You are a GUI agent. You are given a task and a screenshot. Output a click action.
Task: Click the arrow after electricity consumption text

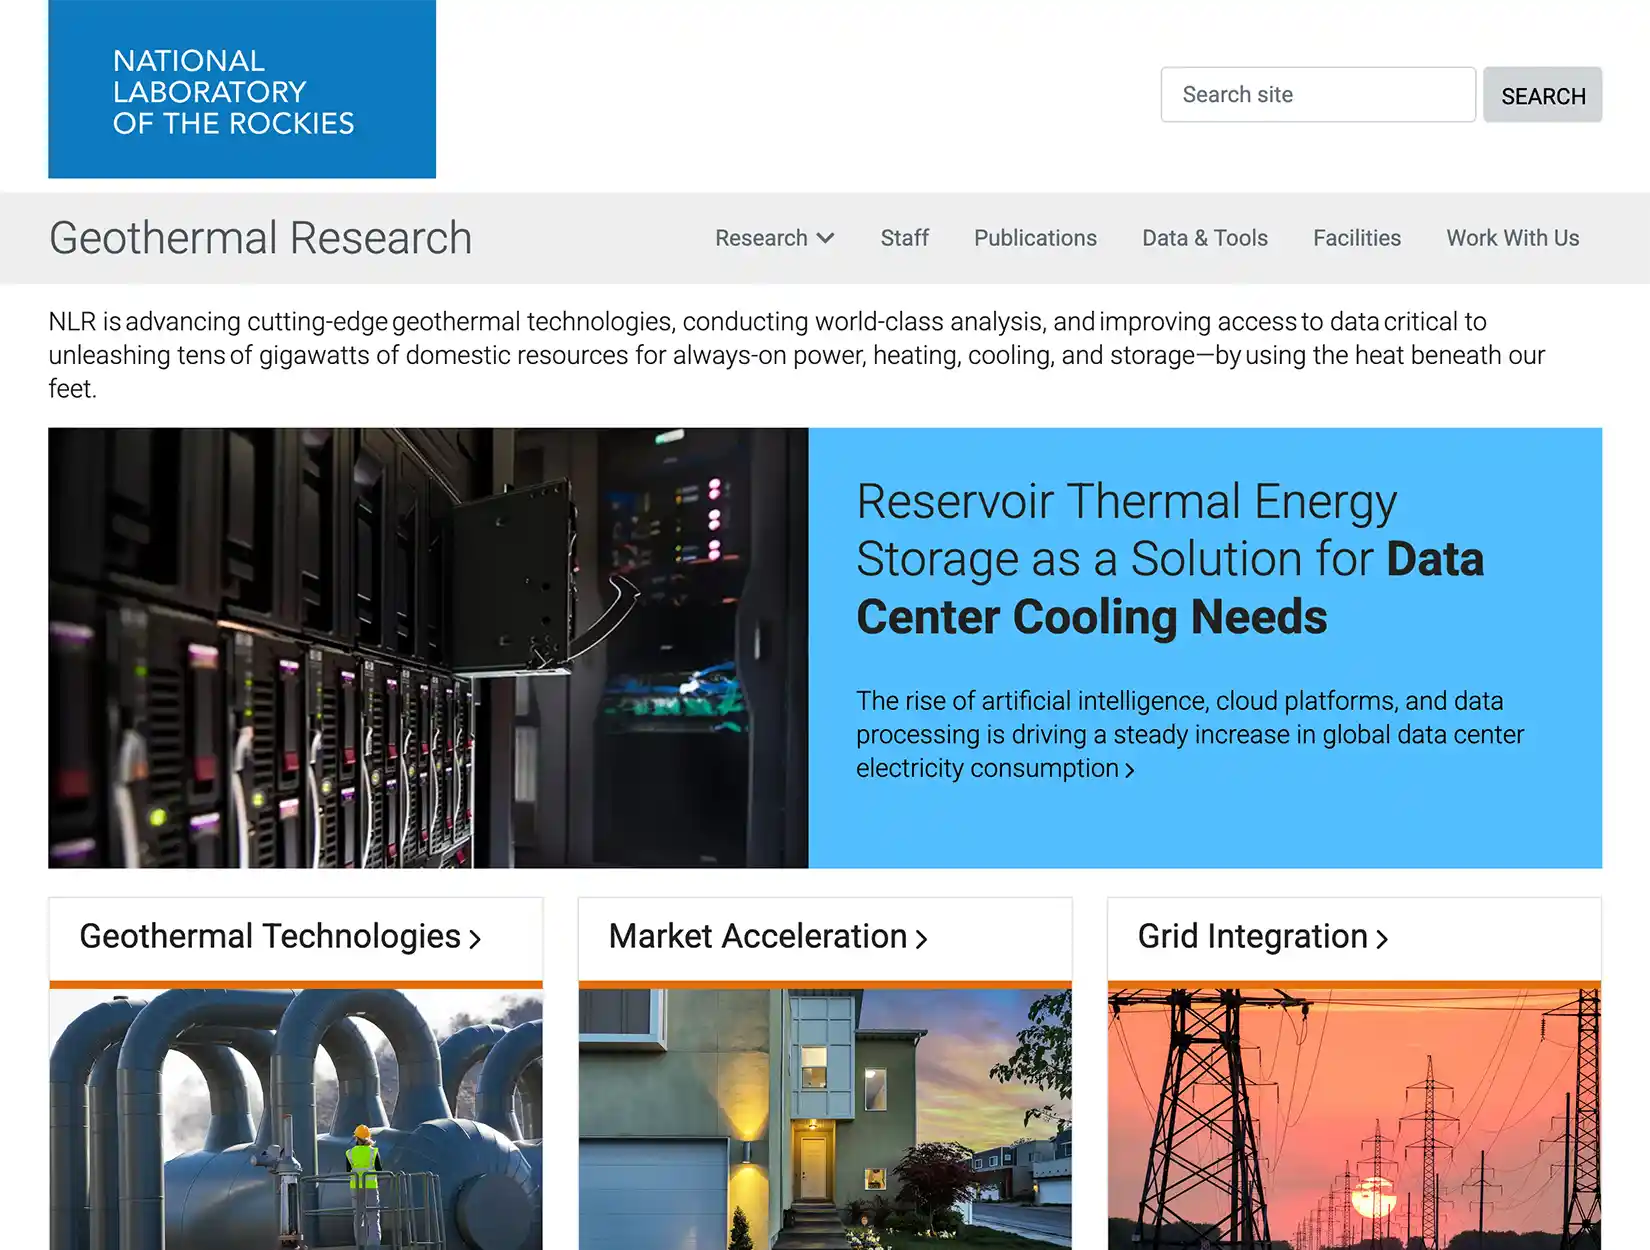[1130, 769]
